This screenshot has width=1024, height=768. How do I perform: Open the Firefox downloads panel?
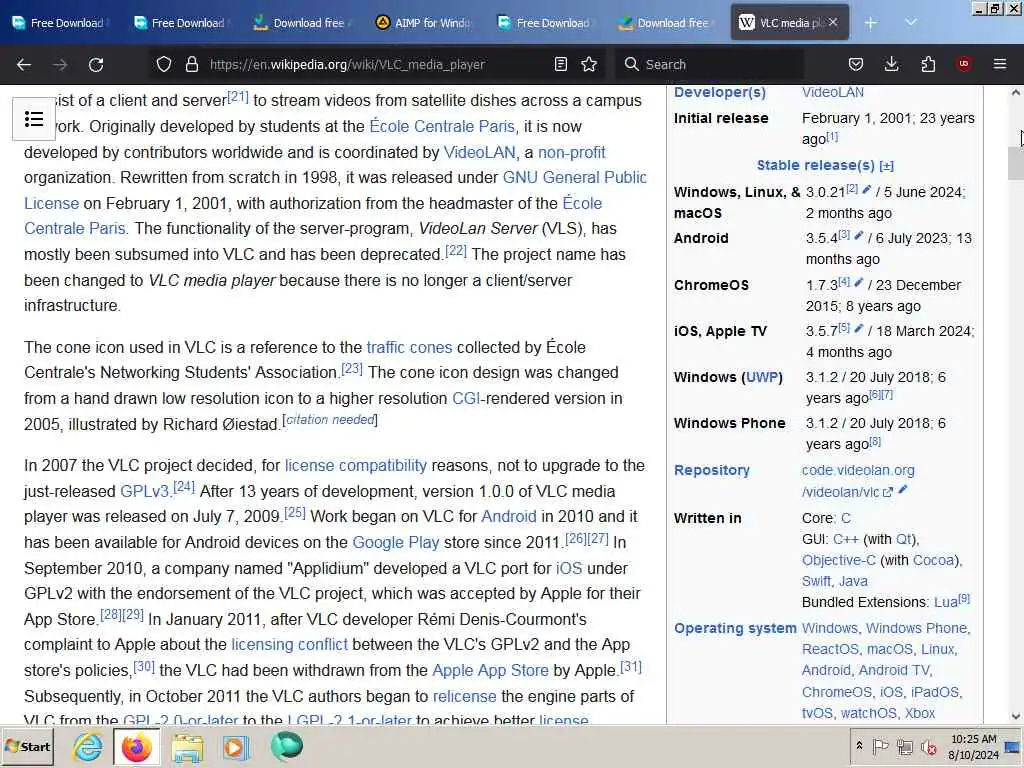pyautogui.click(x=891, y=64)
